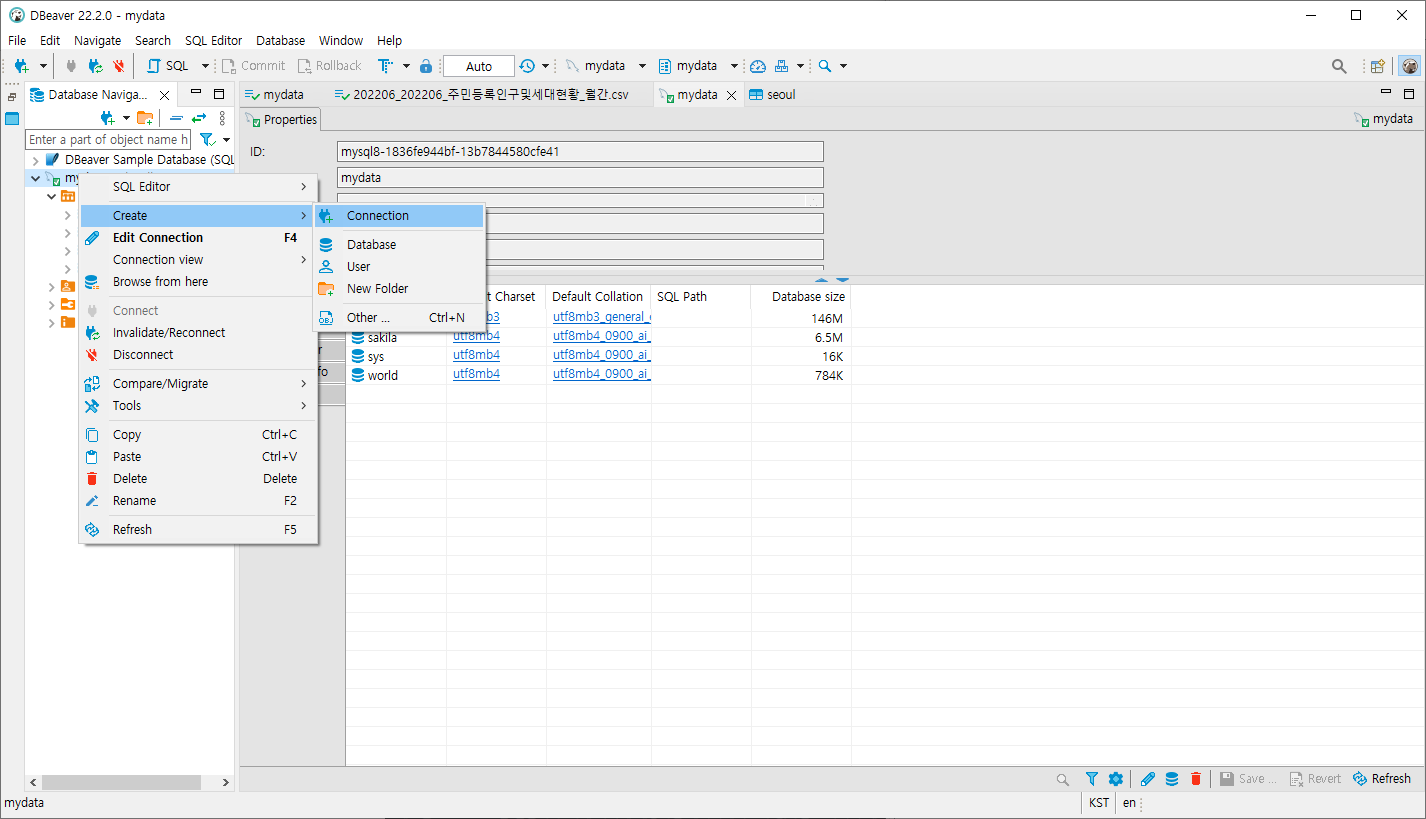Click the Database size column header
This screenshot has width=1426, height=819.
[801, 297]
